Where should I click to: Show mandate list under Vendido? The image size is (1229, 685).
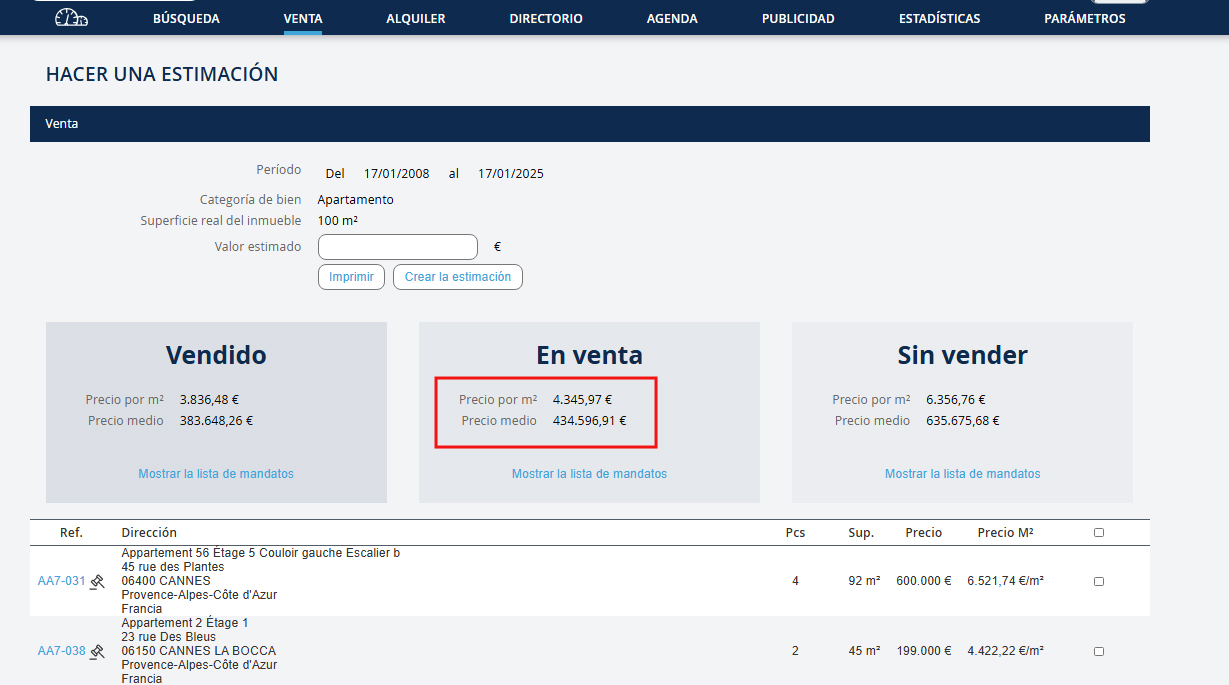click(x=216, y=474)
